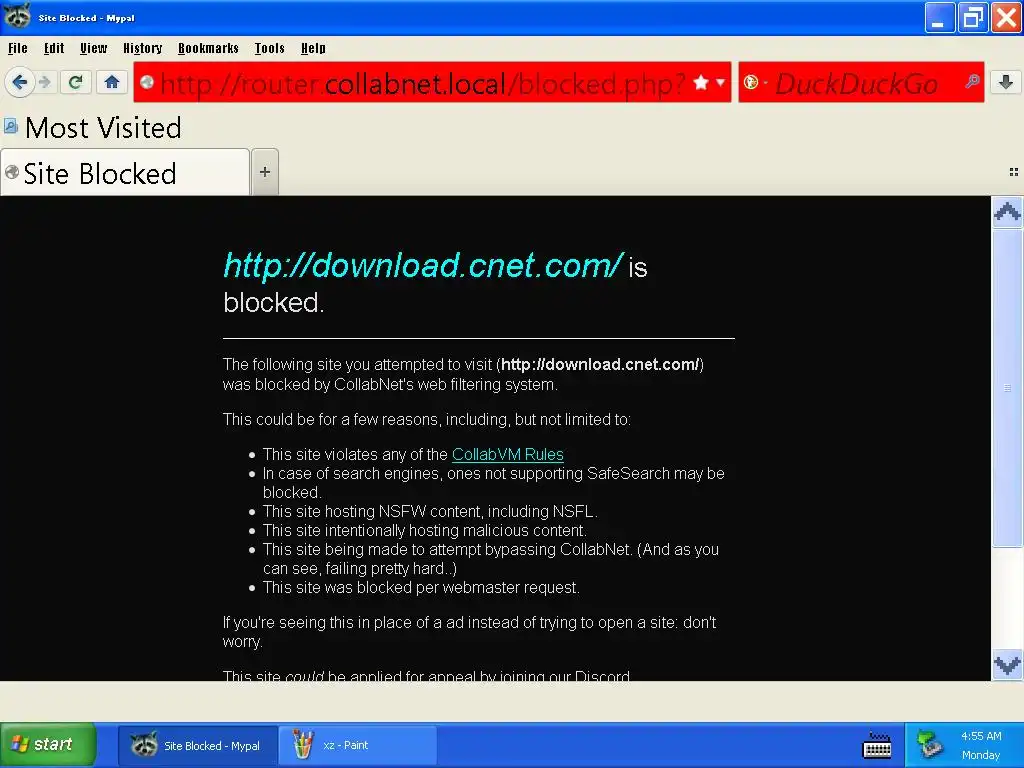
Task: Click the vertical scrollbar thumb
Action: [x=1007, y=387]
